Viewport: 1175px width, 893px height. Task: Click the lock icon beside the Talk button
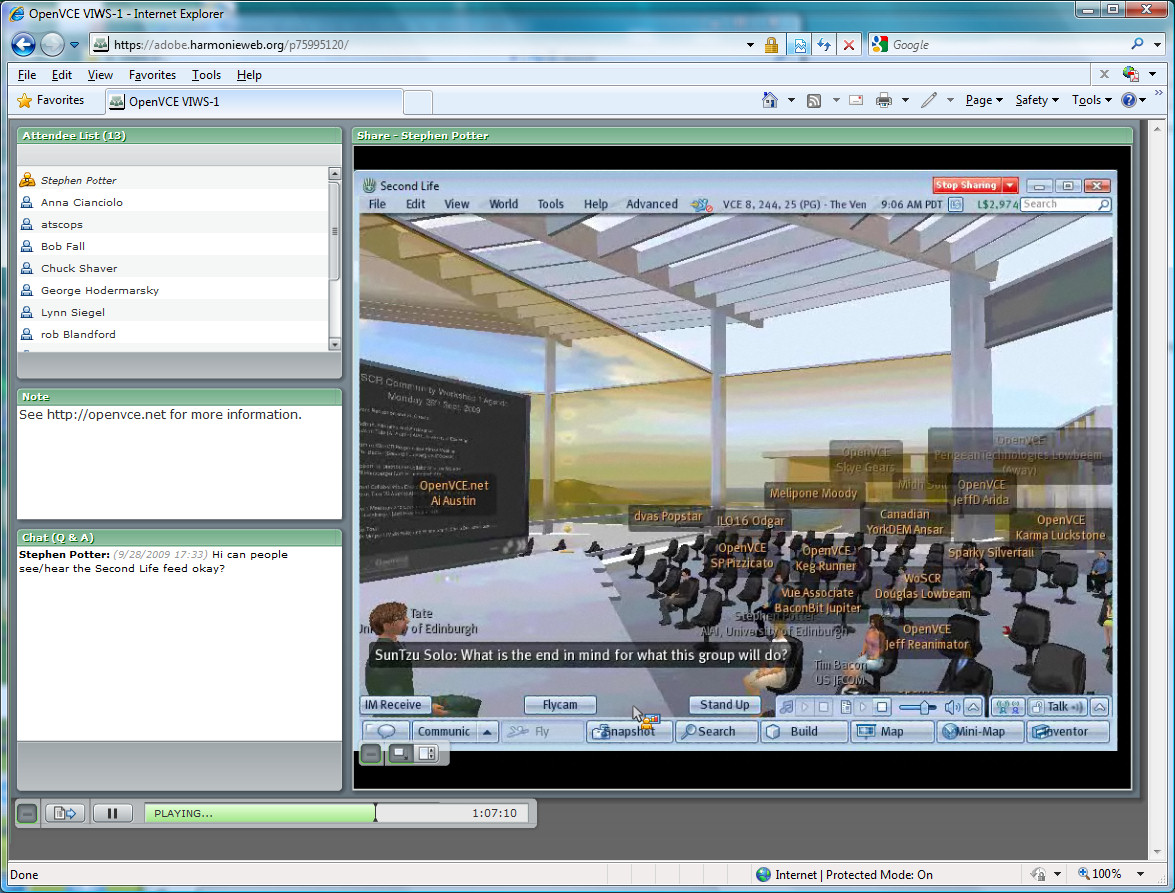click(1038, 706)
